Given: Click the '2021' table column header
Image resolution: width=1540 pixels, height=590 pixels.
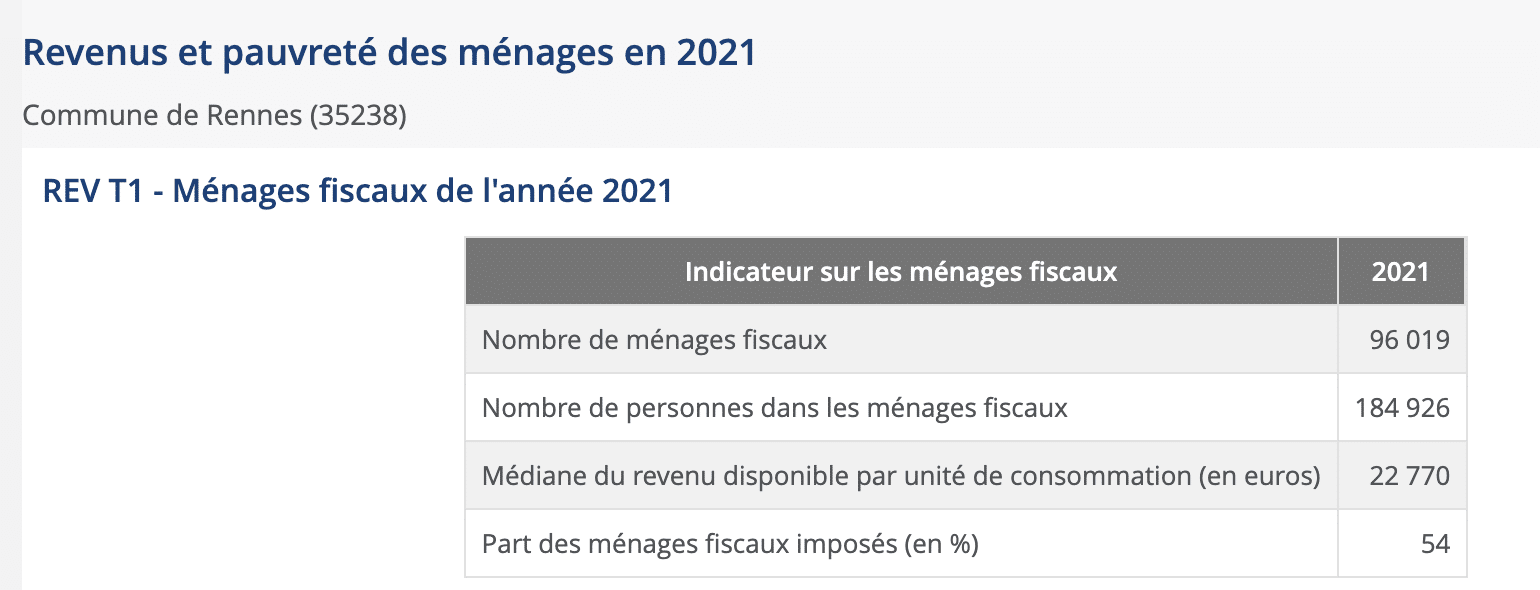Looking at the screenshot, I should pos(1400,271).
